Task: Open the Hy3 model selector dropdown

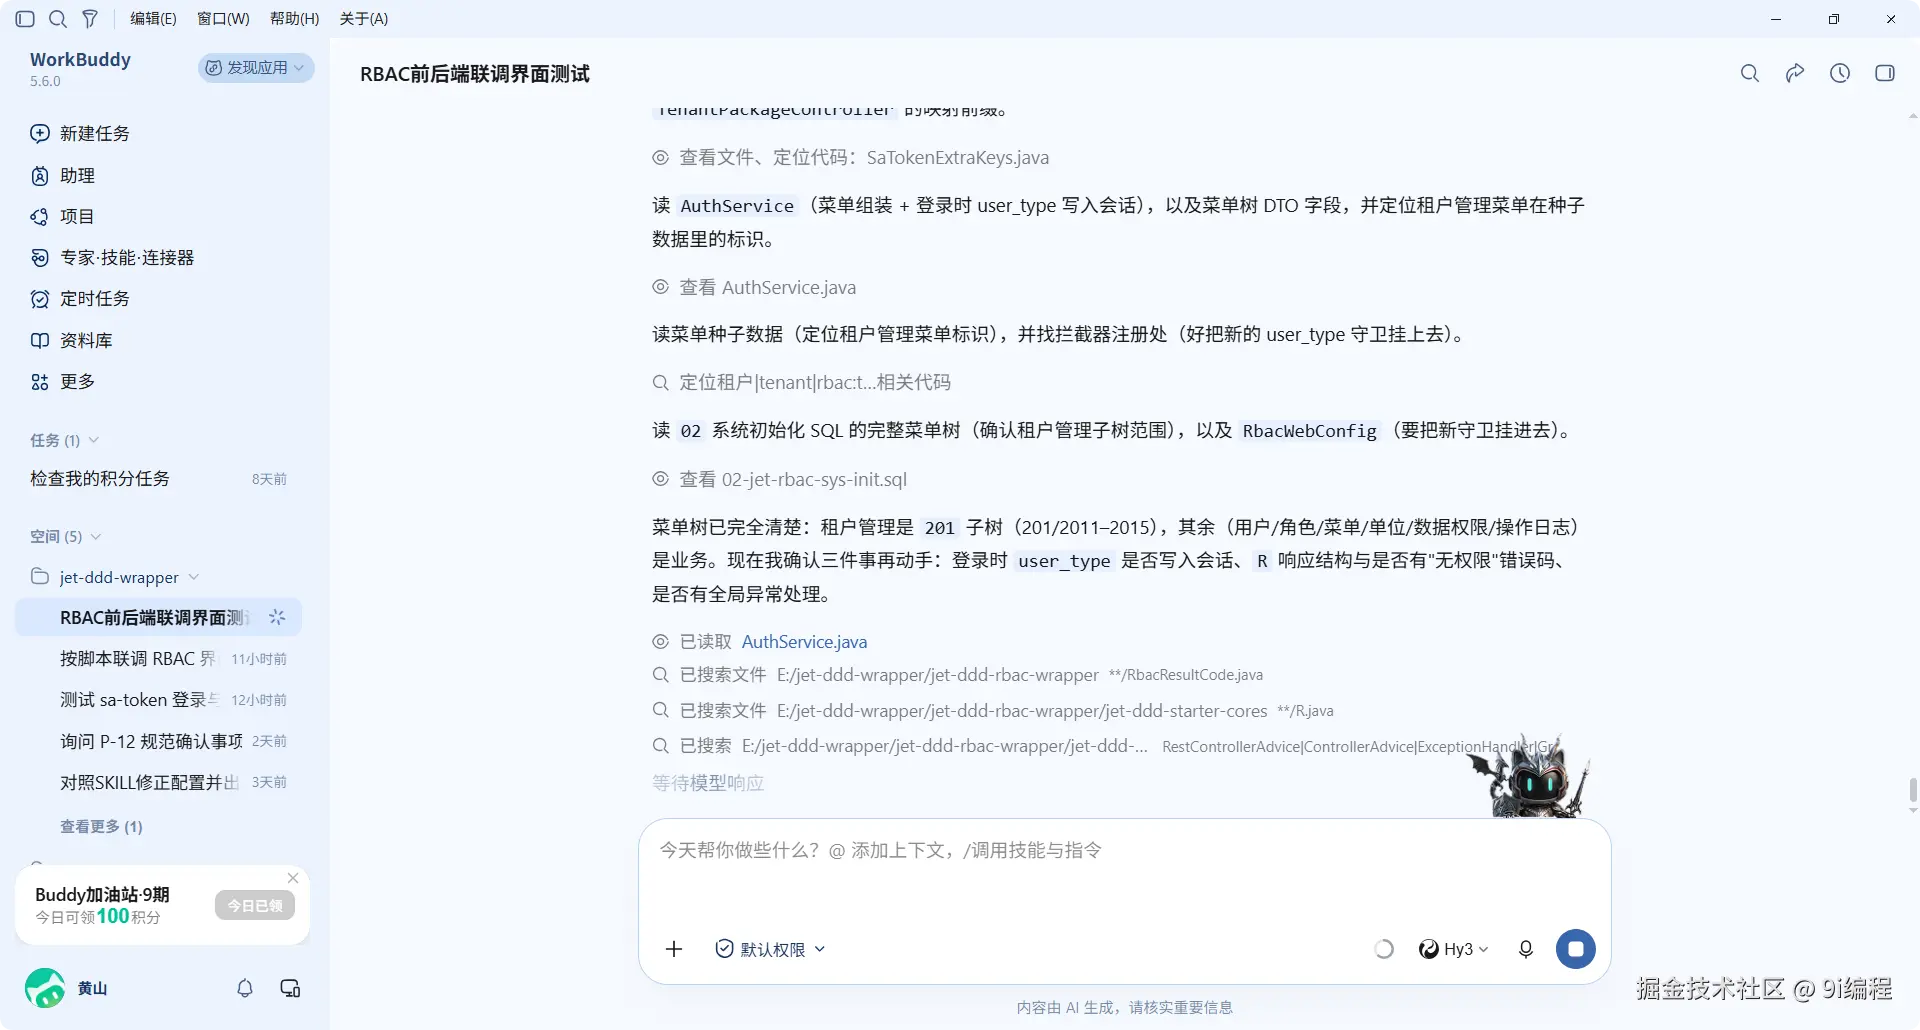Action: (x=1454, y=949)
